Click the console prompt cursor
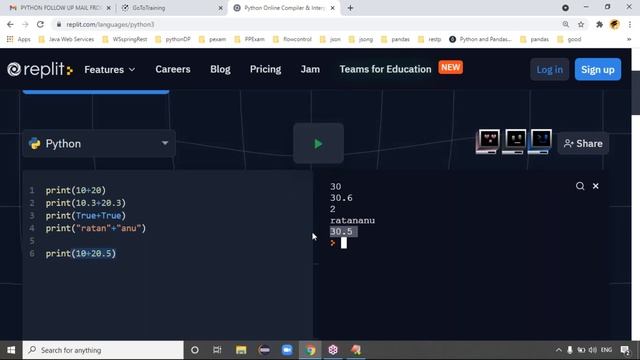Image resolution: width=640 pixels, height=360 pixels. click(x=344, y=243)
